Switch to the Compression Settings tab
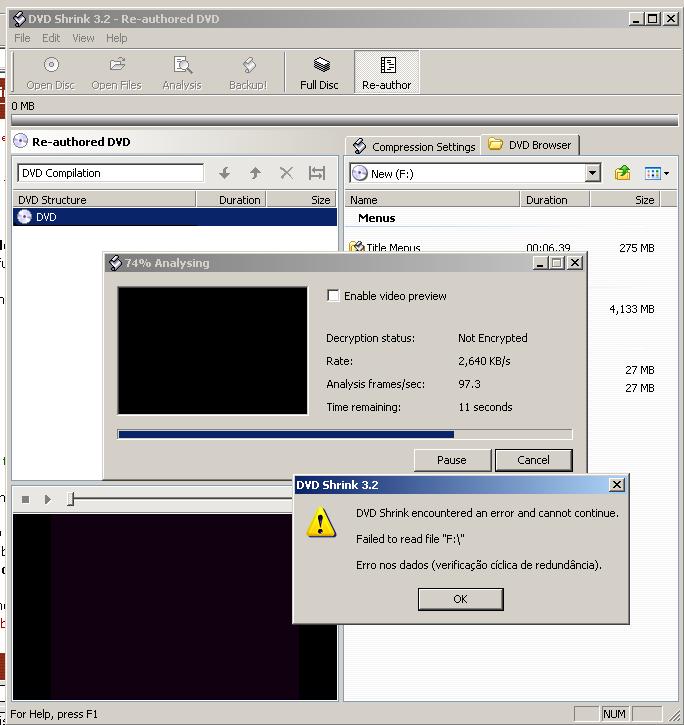 point(413,146)
